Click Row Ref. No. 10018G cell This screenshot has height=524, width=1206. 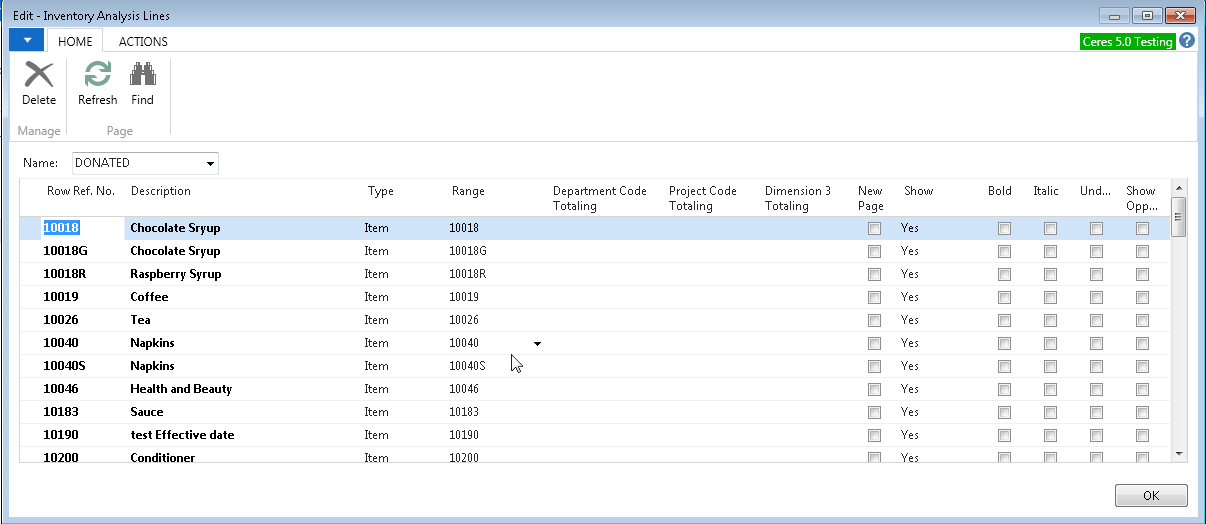65,251
